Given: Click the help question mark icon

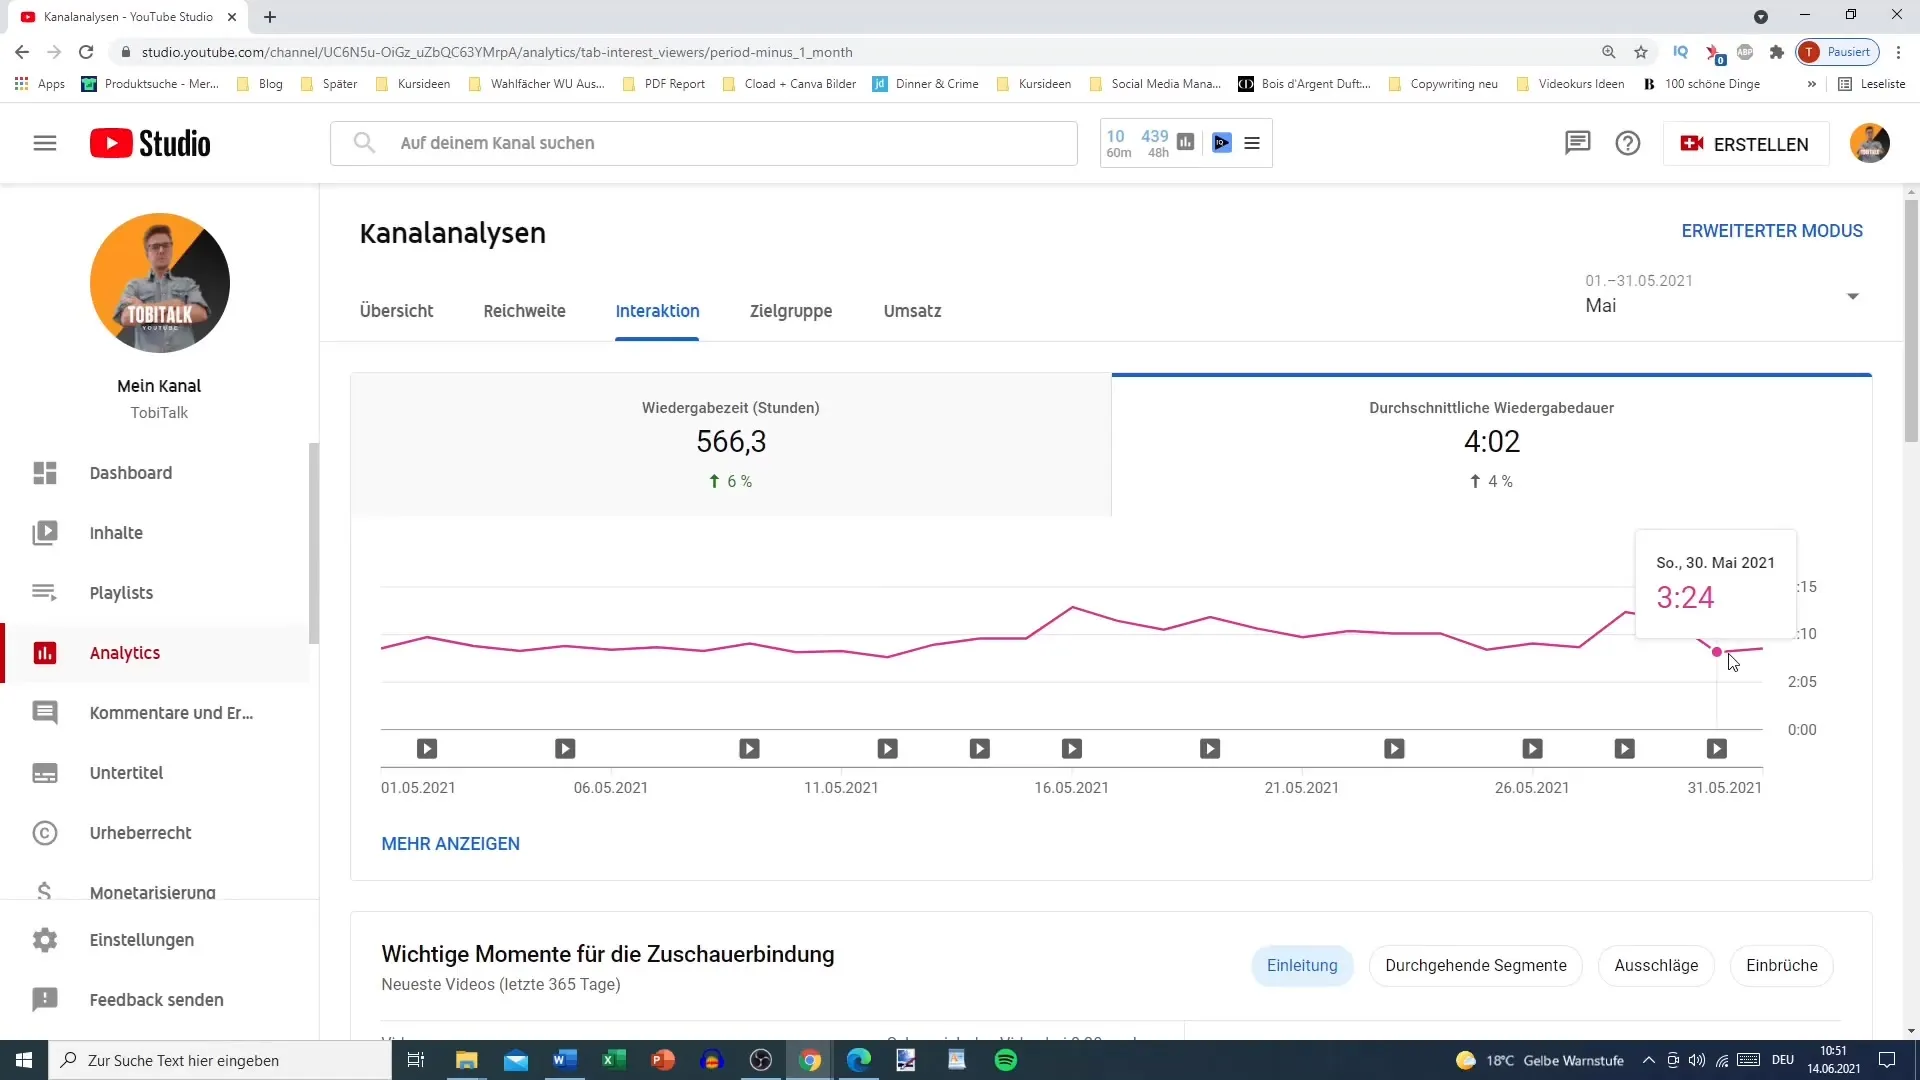Looking at the screenshot, I should click(1627, 142).
